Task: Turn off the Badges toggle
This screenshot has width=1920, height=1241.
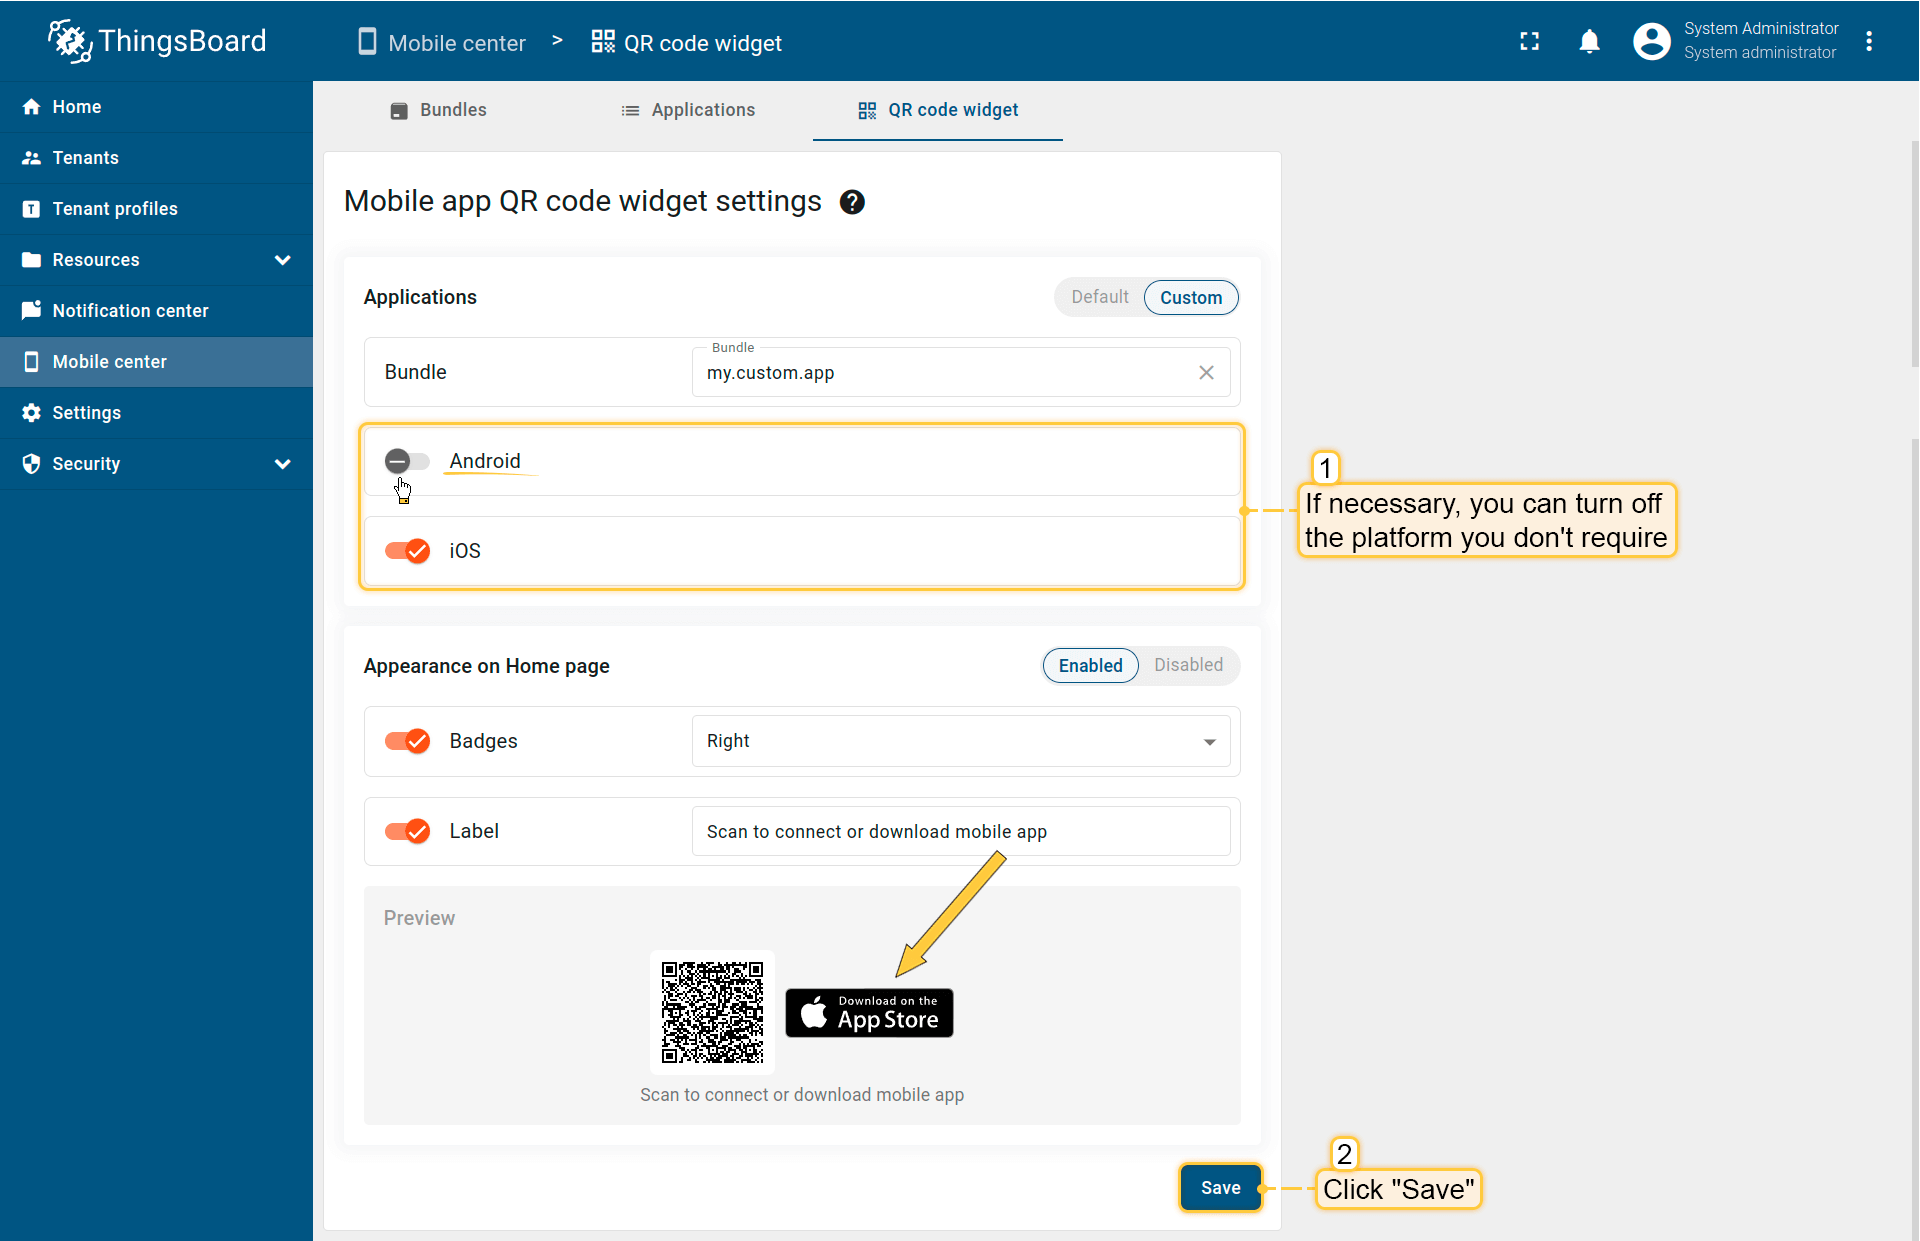Action: pyautogui.click(x=407, y=741)
